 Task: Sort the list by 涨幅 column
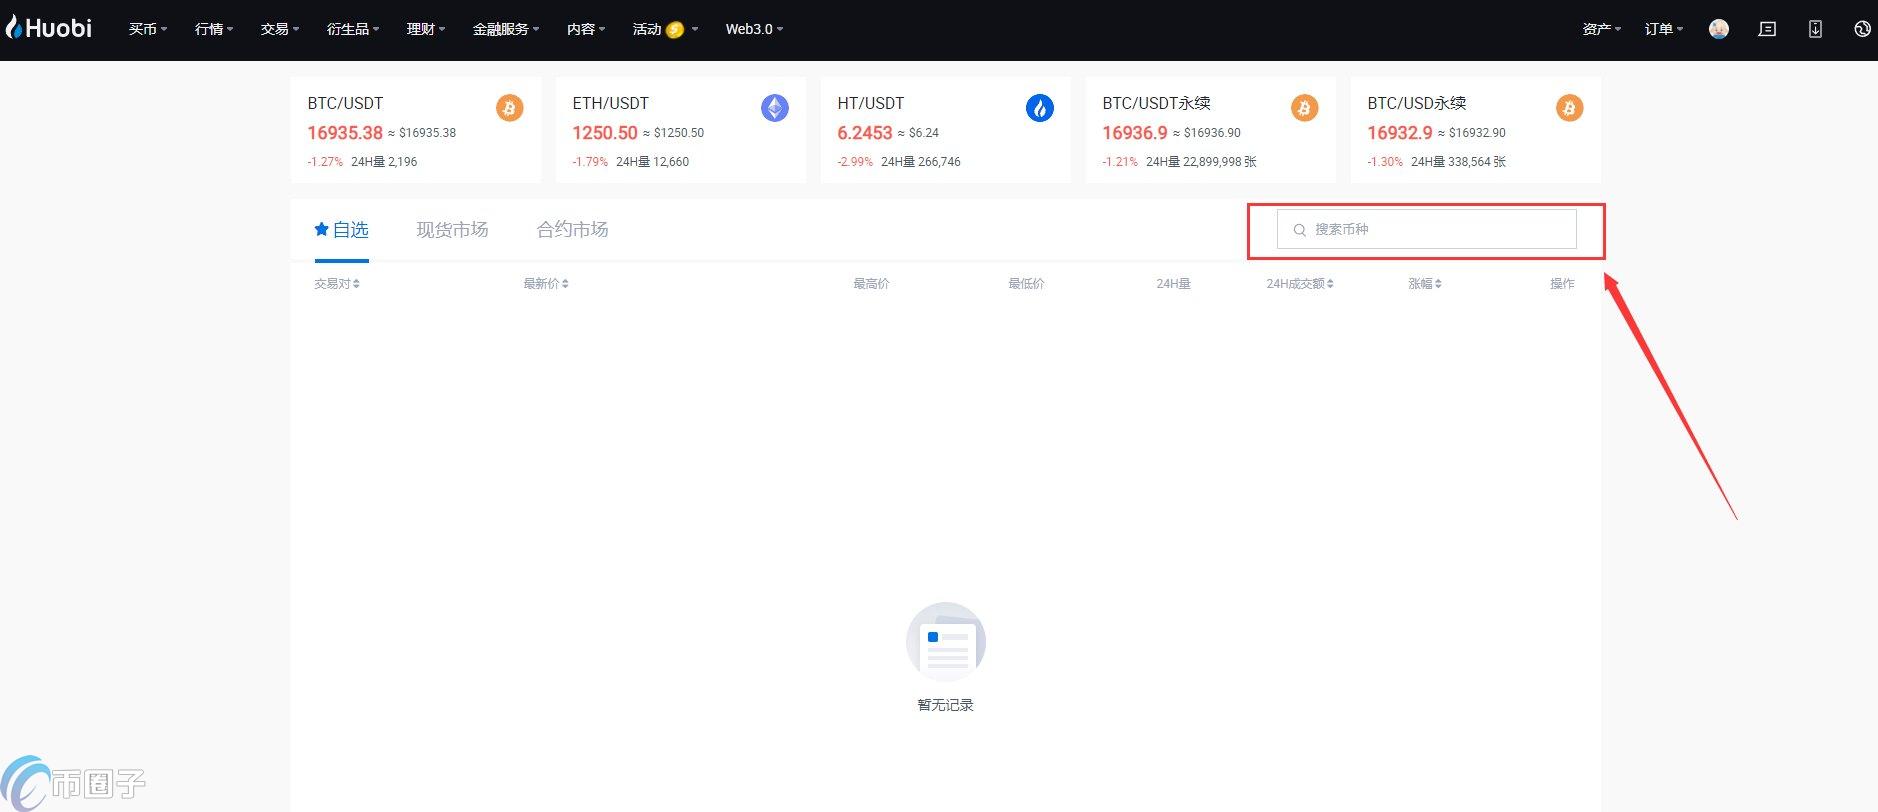[1424, 284]
